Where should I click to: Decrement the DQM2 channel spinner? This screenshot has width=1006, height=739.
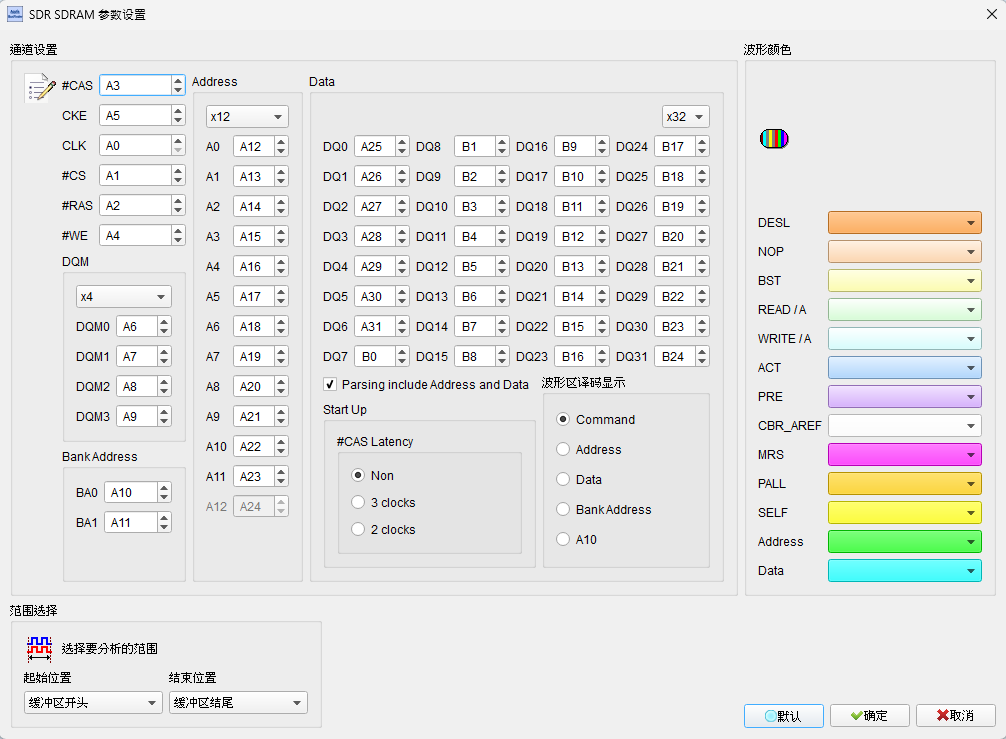click(164, 391)
